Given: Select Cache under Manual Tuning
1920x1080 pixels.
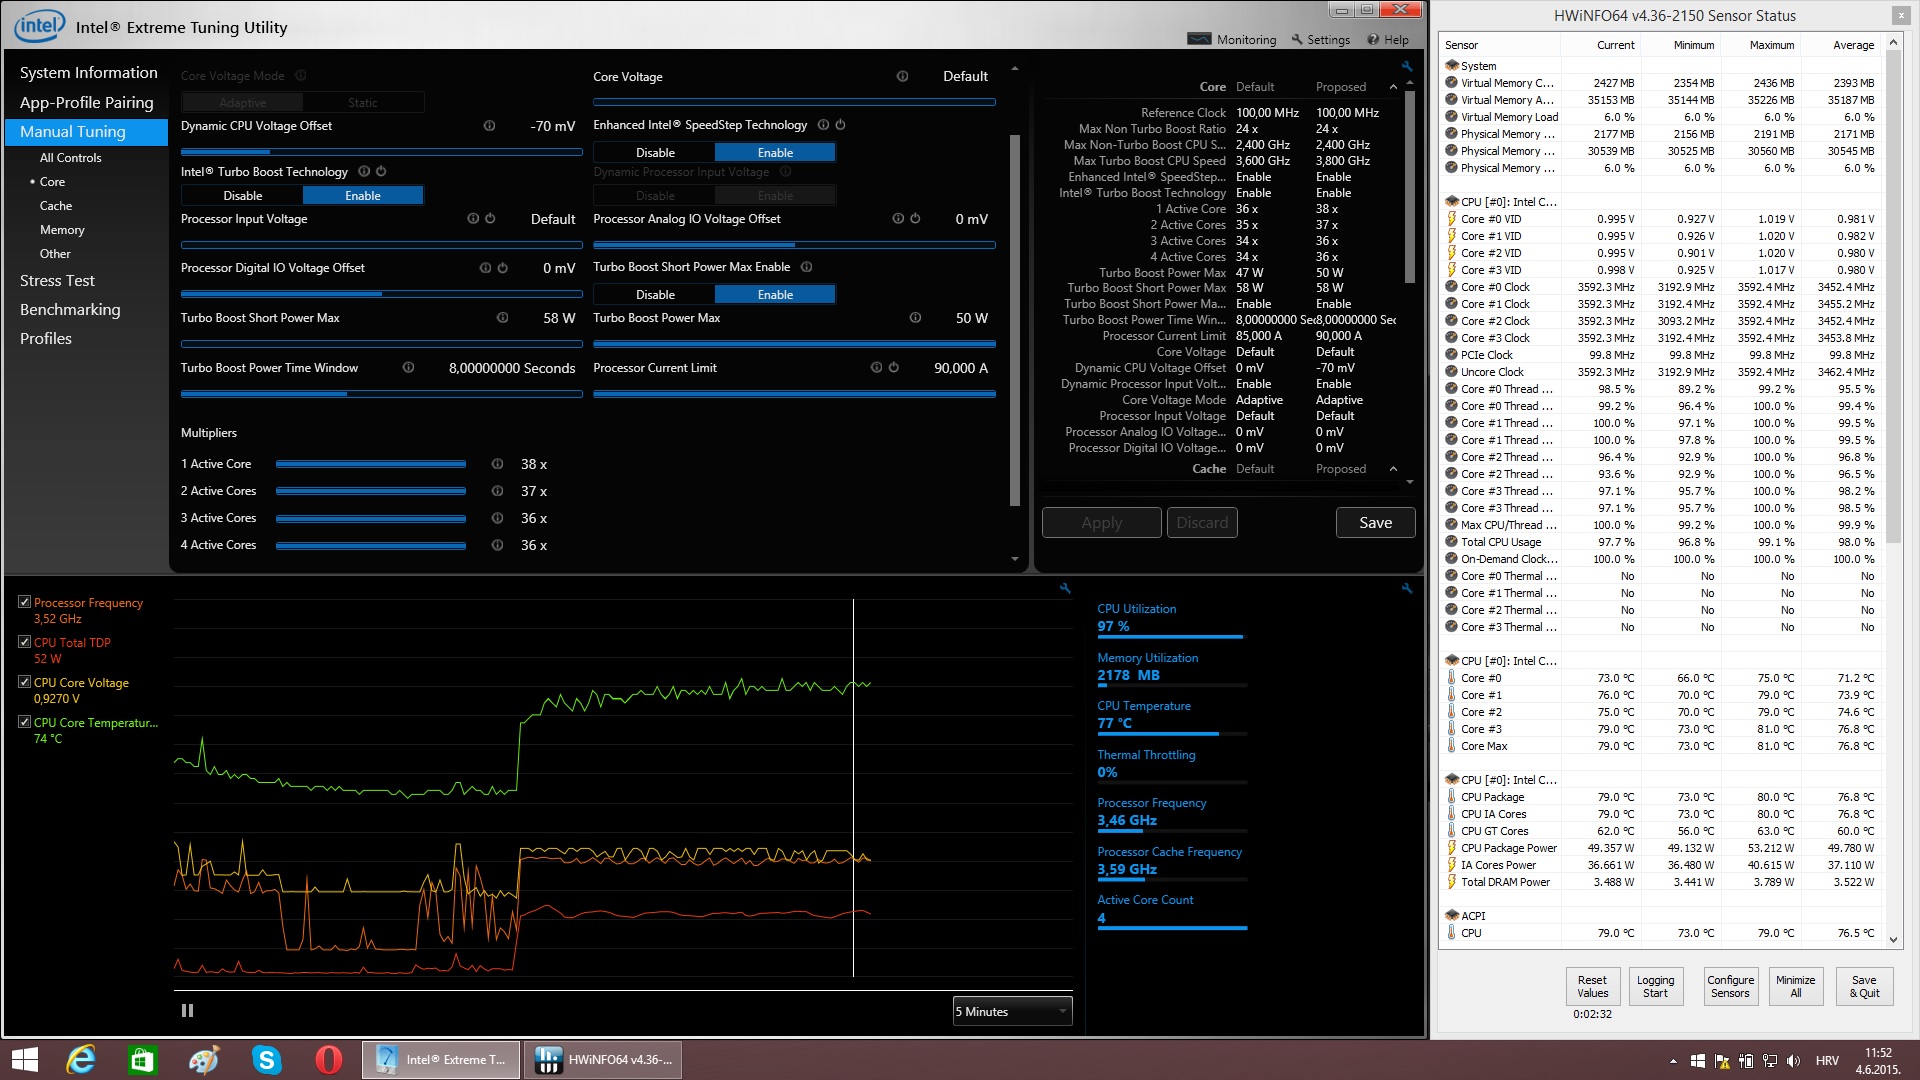Looking at the screenshot, I should point(56,206).
